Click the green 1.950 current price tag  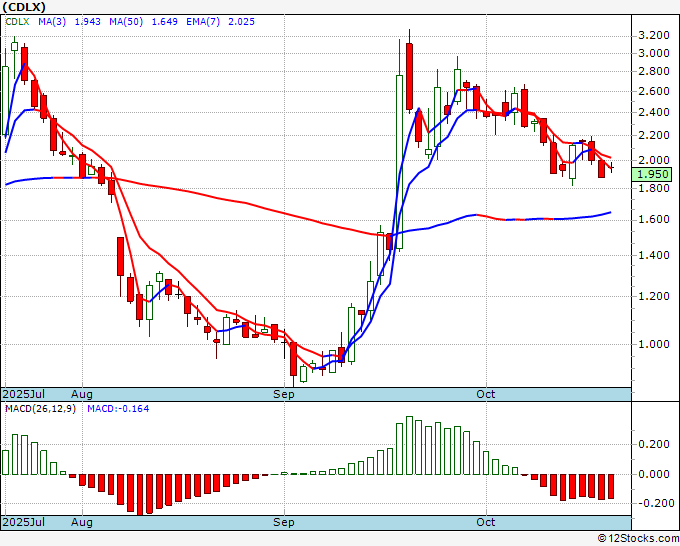coord(654,174)
